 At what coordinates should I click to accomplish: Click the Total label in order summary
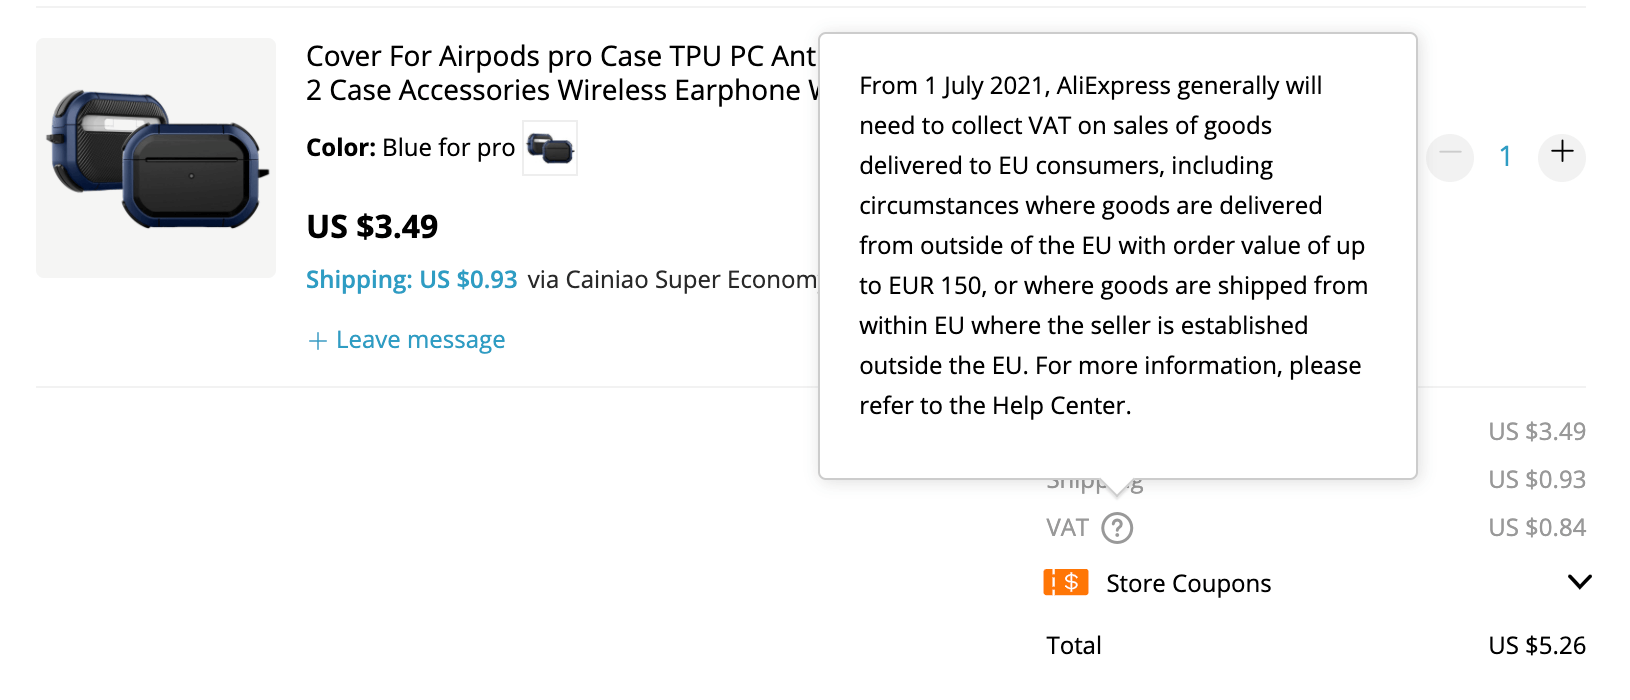click(1074, 646)
